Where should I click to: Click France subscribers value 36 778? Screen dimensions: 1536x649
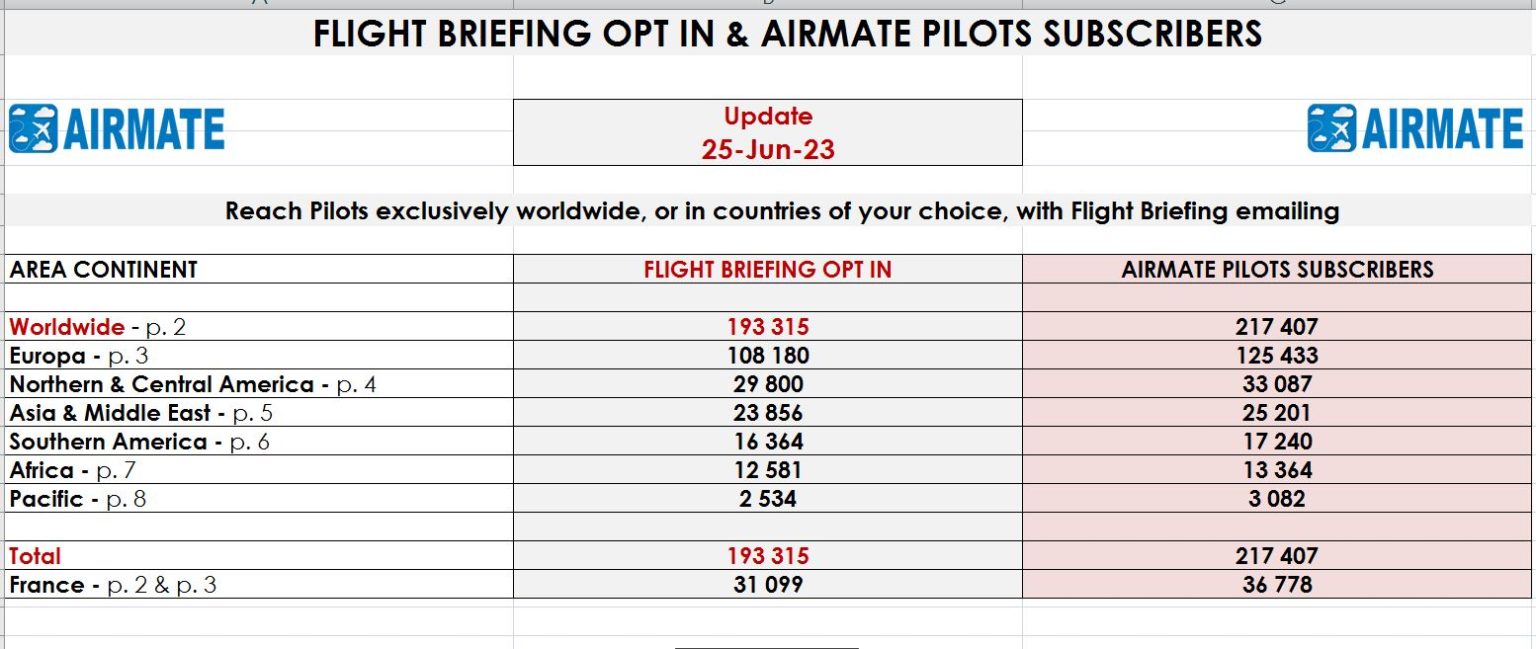(x=1277, y=584)
